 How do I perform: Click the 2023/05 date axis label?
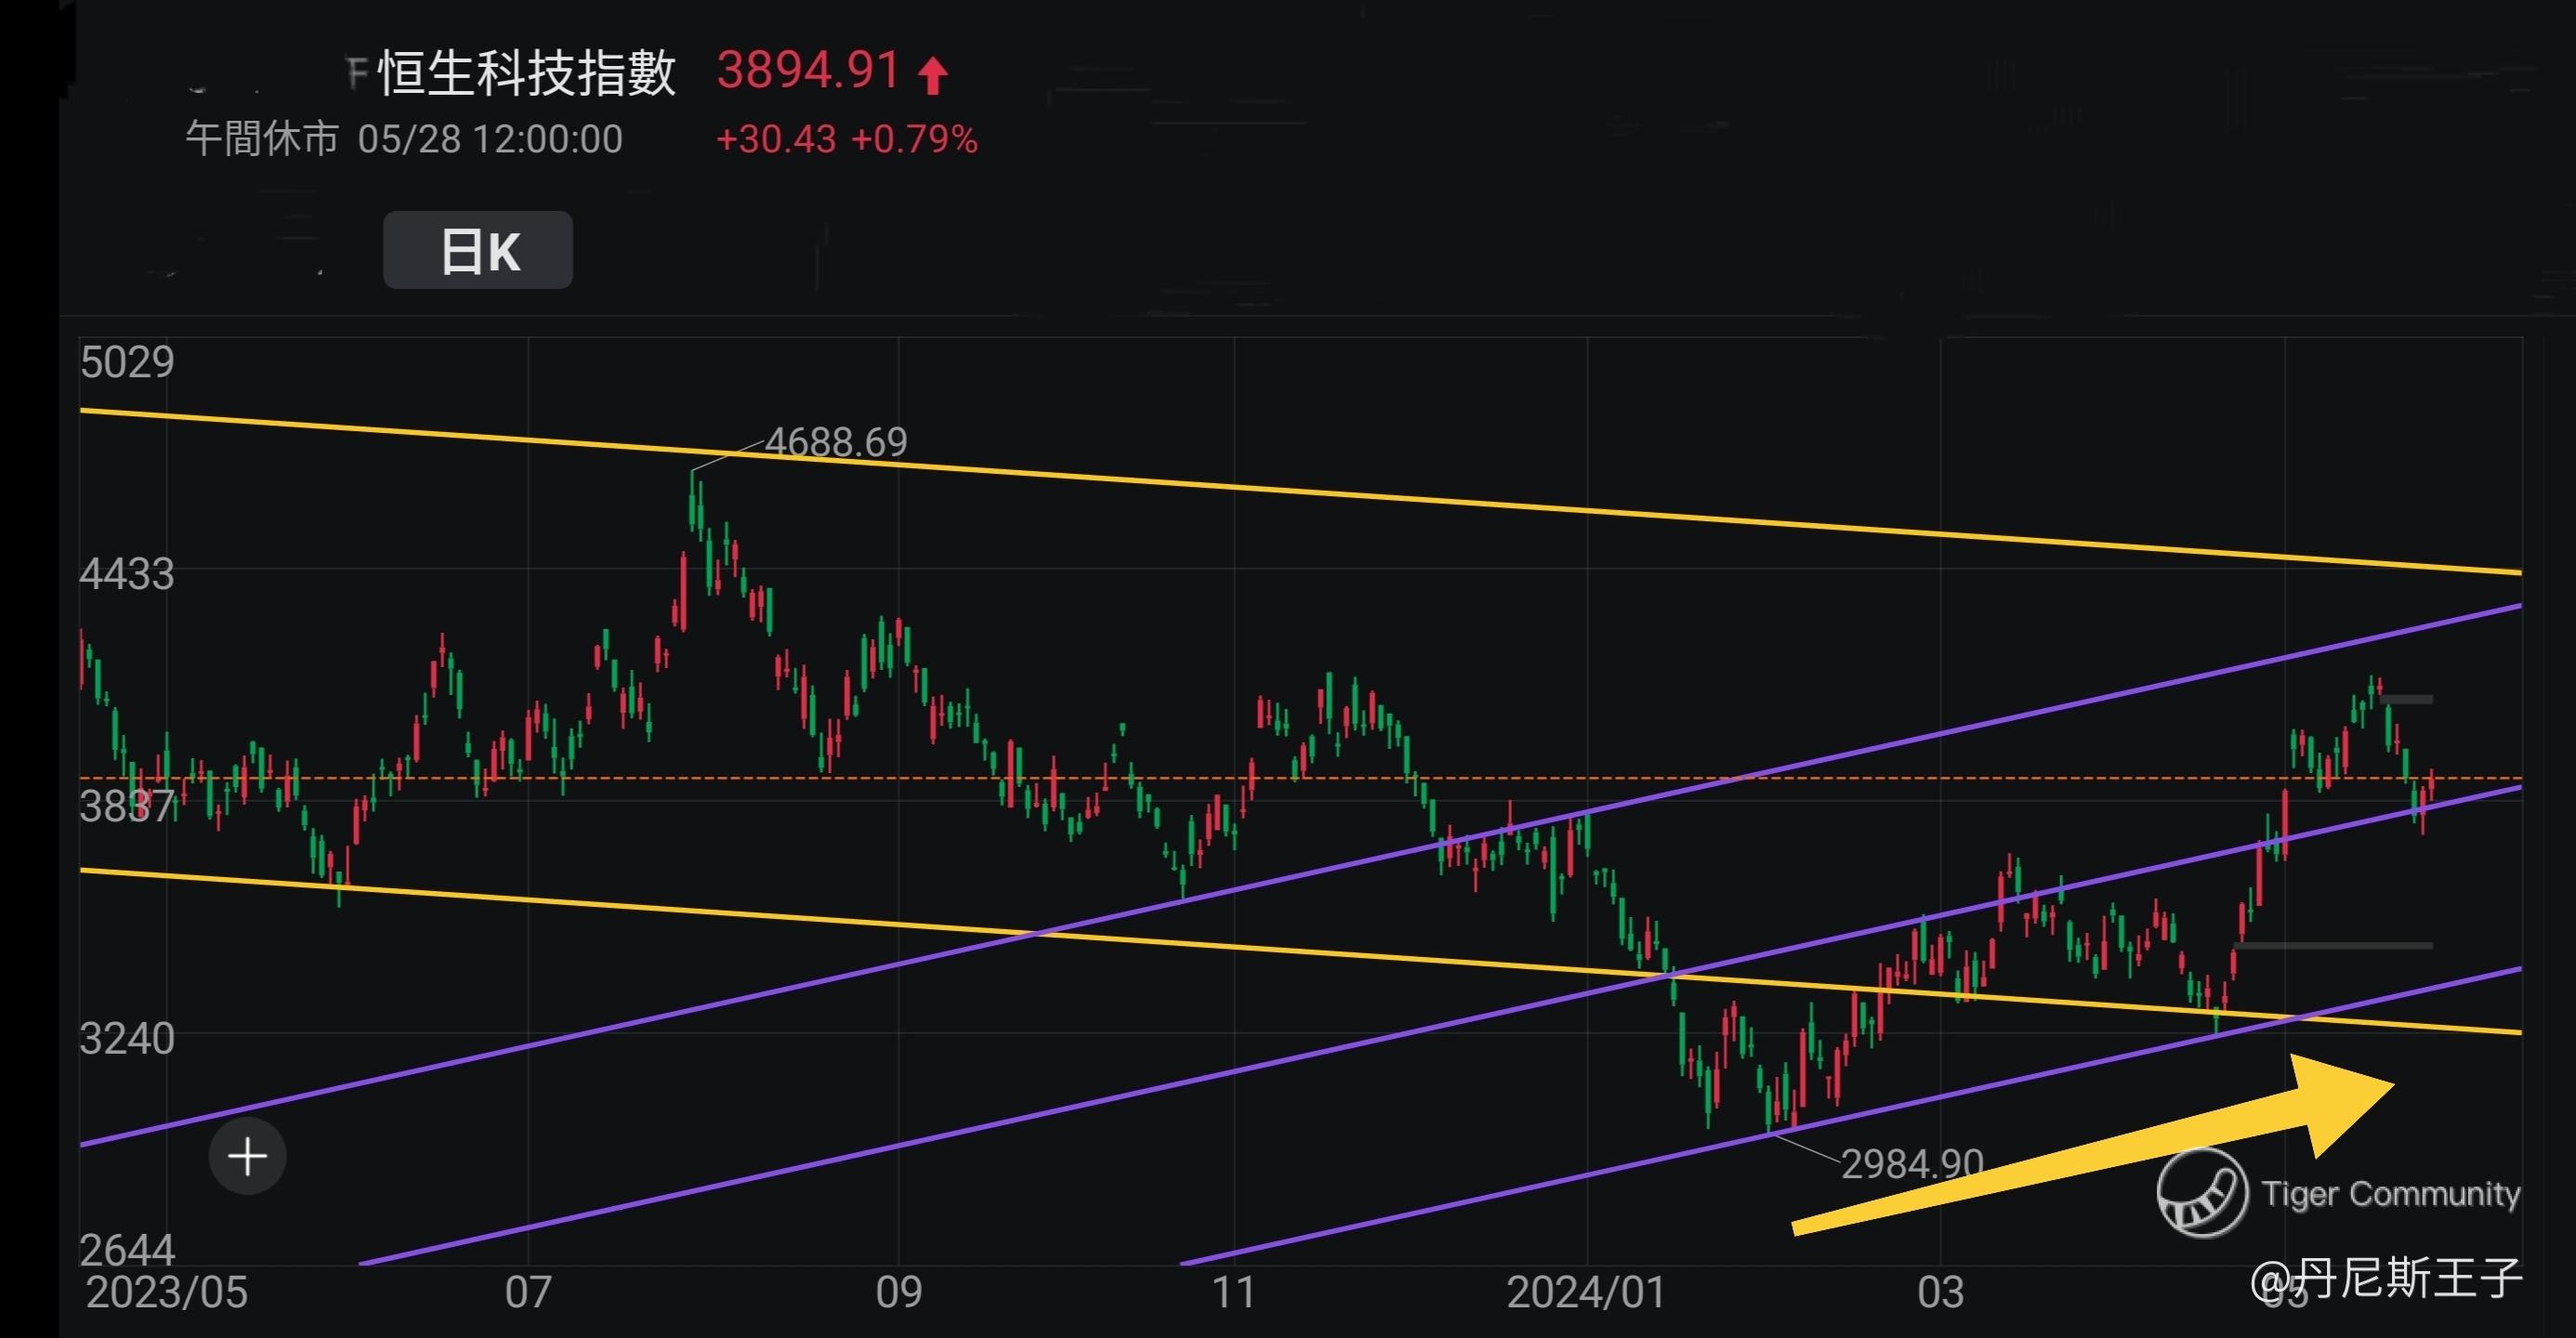(166, 1292)
